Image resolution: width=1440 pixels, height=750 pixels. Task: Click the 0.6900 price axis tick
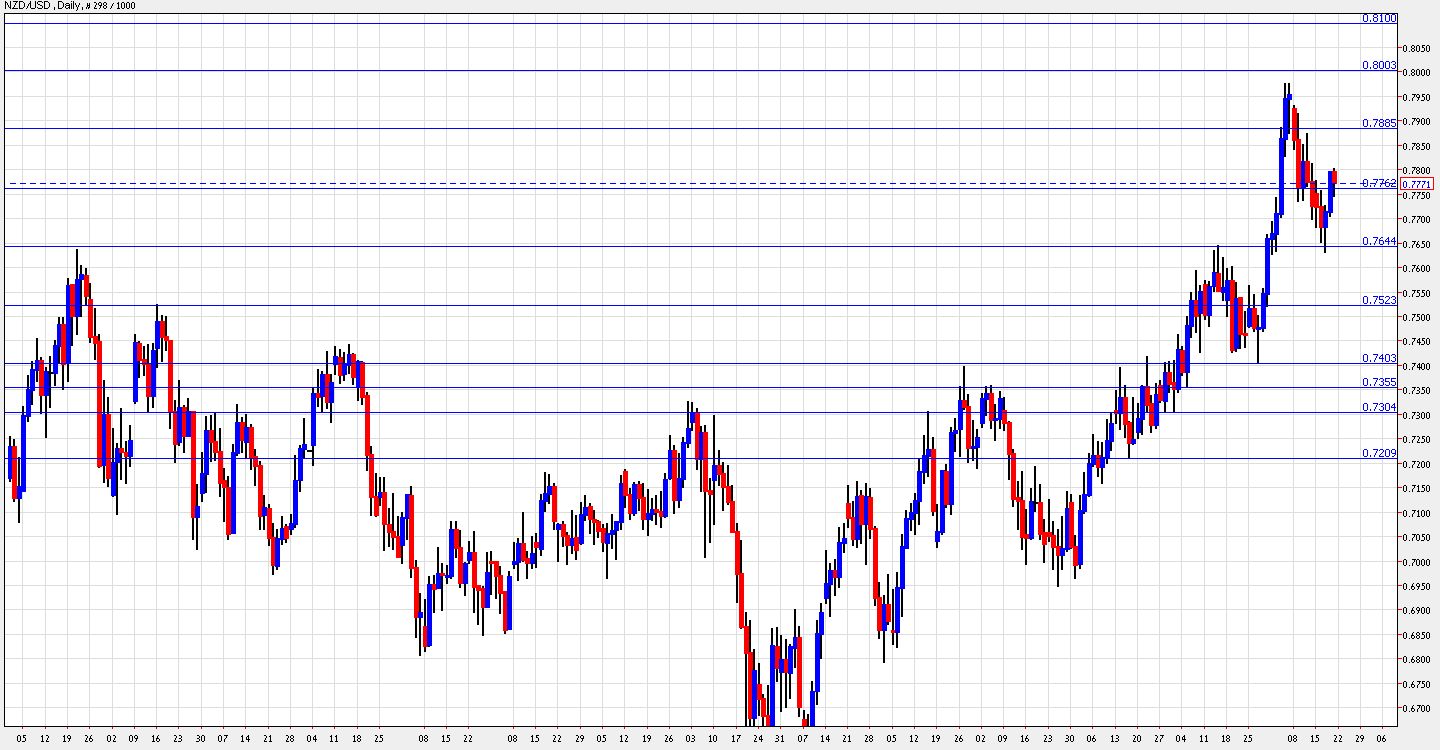(1416, 611)
